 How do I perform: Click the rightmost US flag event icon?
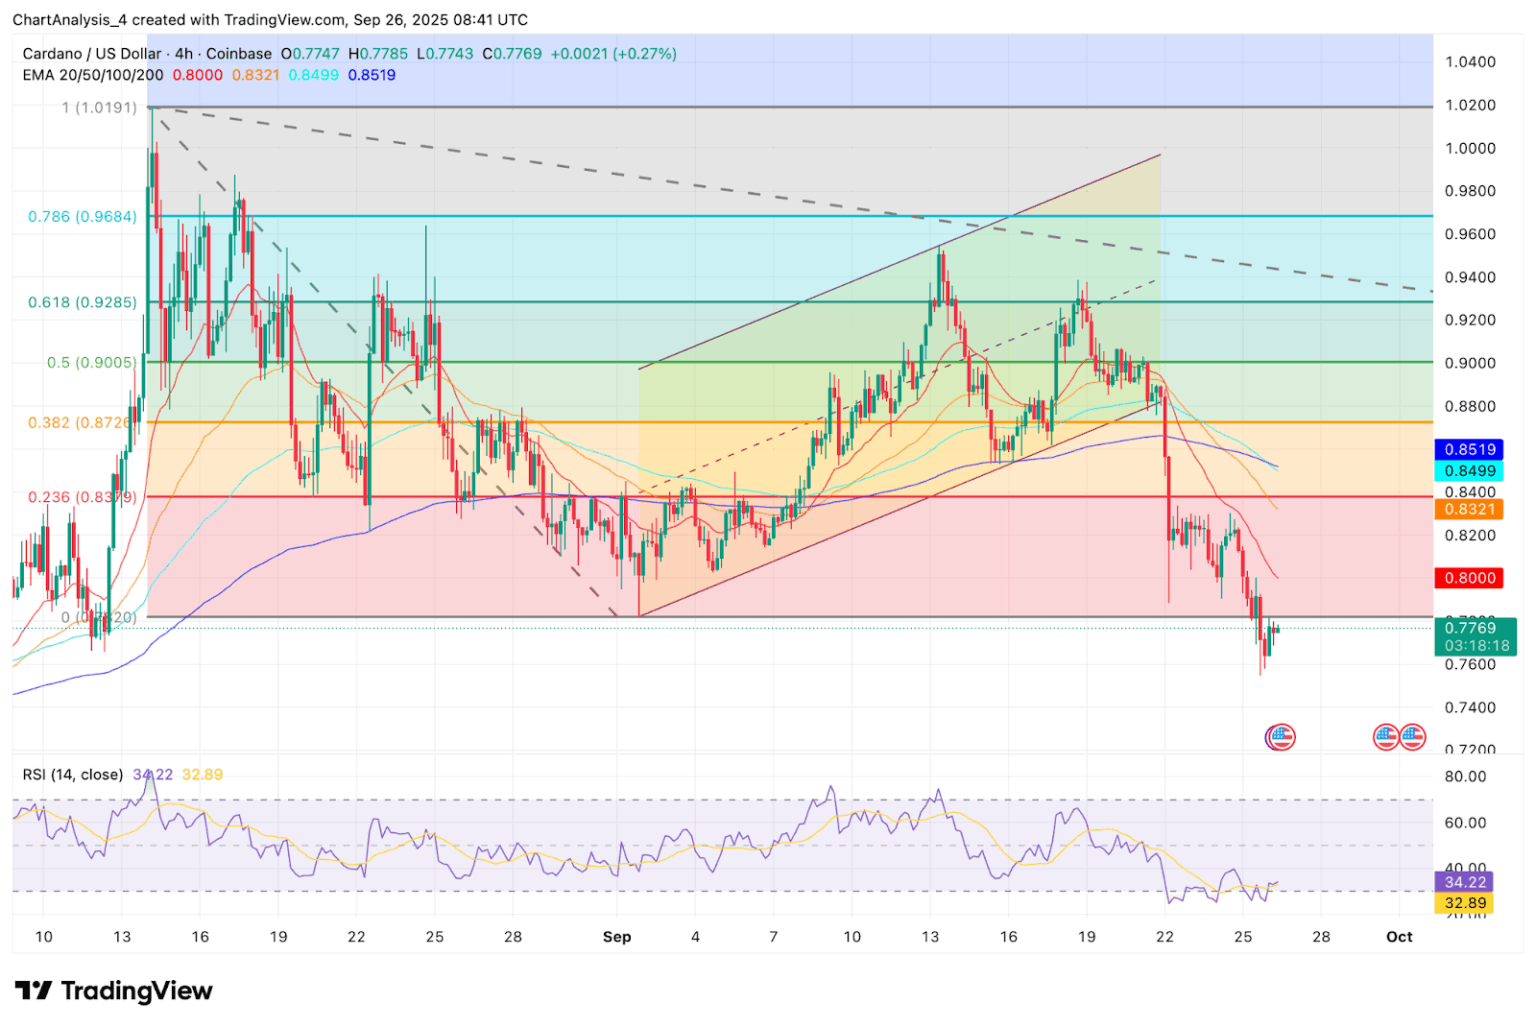(x=1412, y=737)
